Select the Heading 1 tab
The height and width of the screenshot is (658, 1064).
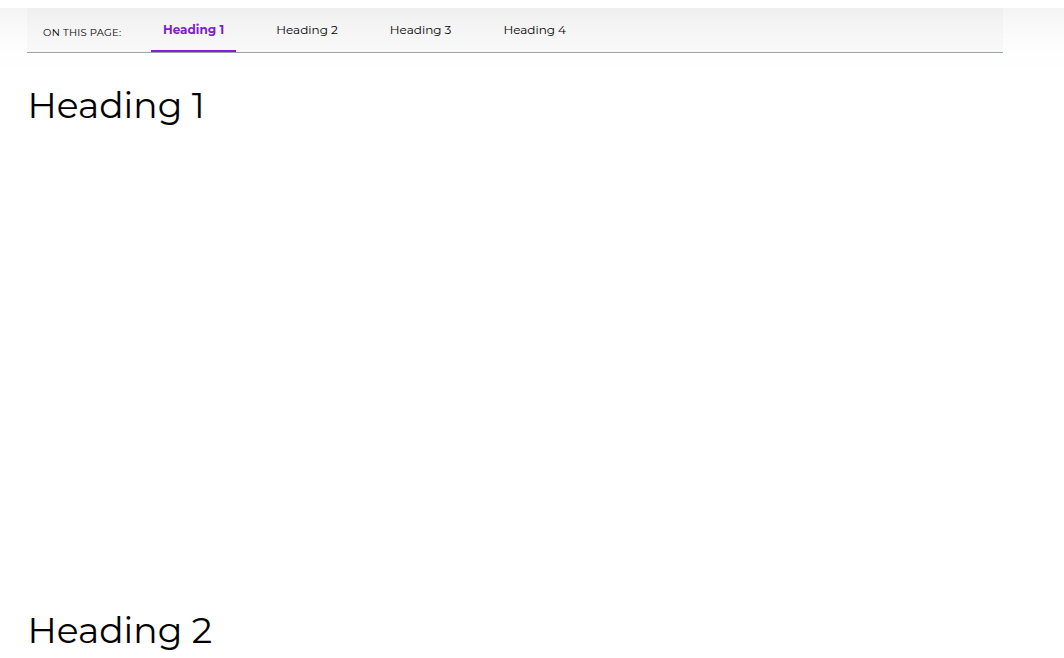tap(193, 30)
